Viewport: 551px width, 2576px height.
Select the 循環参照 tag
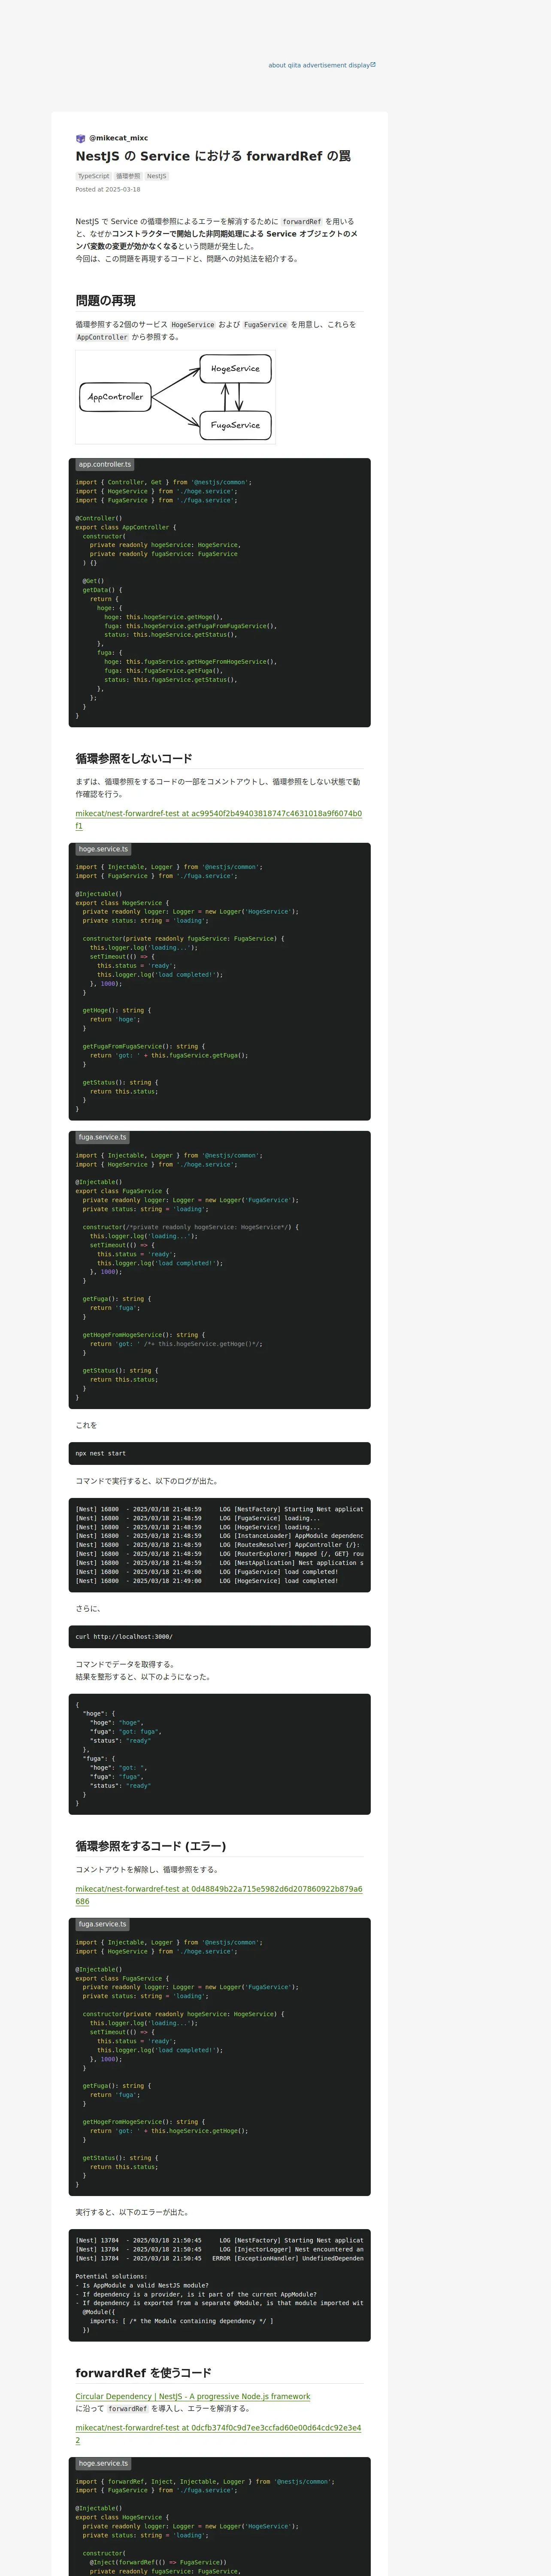(128, 176)
